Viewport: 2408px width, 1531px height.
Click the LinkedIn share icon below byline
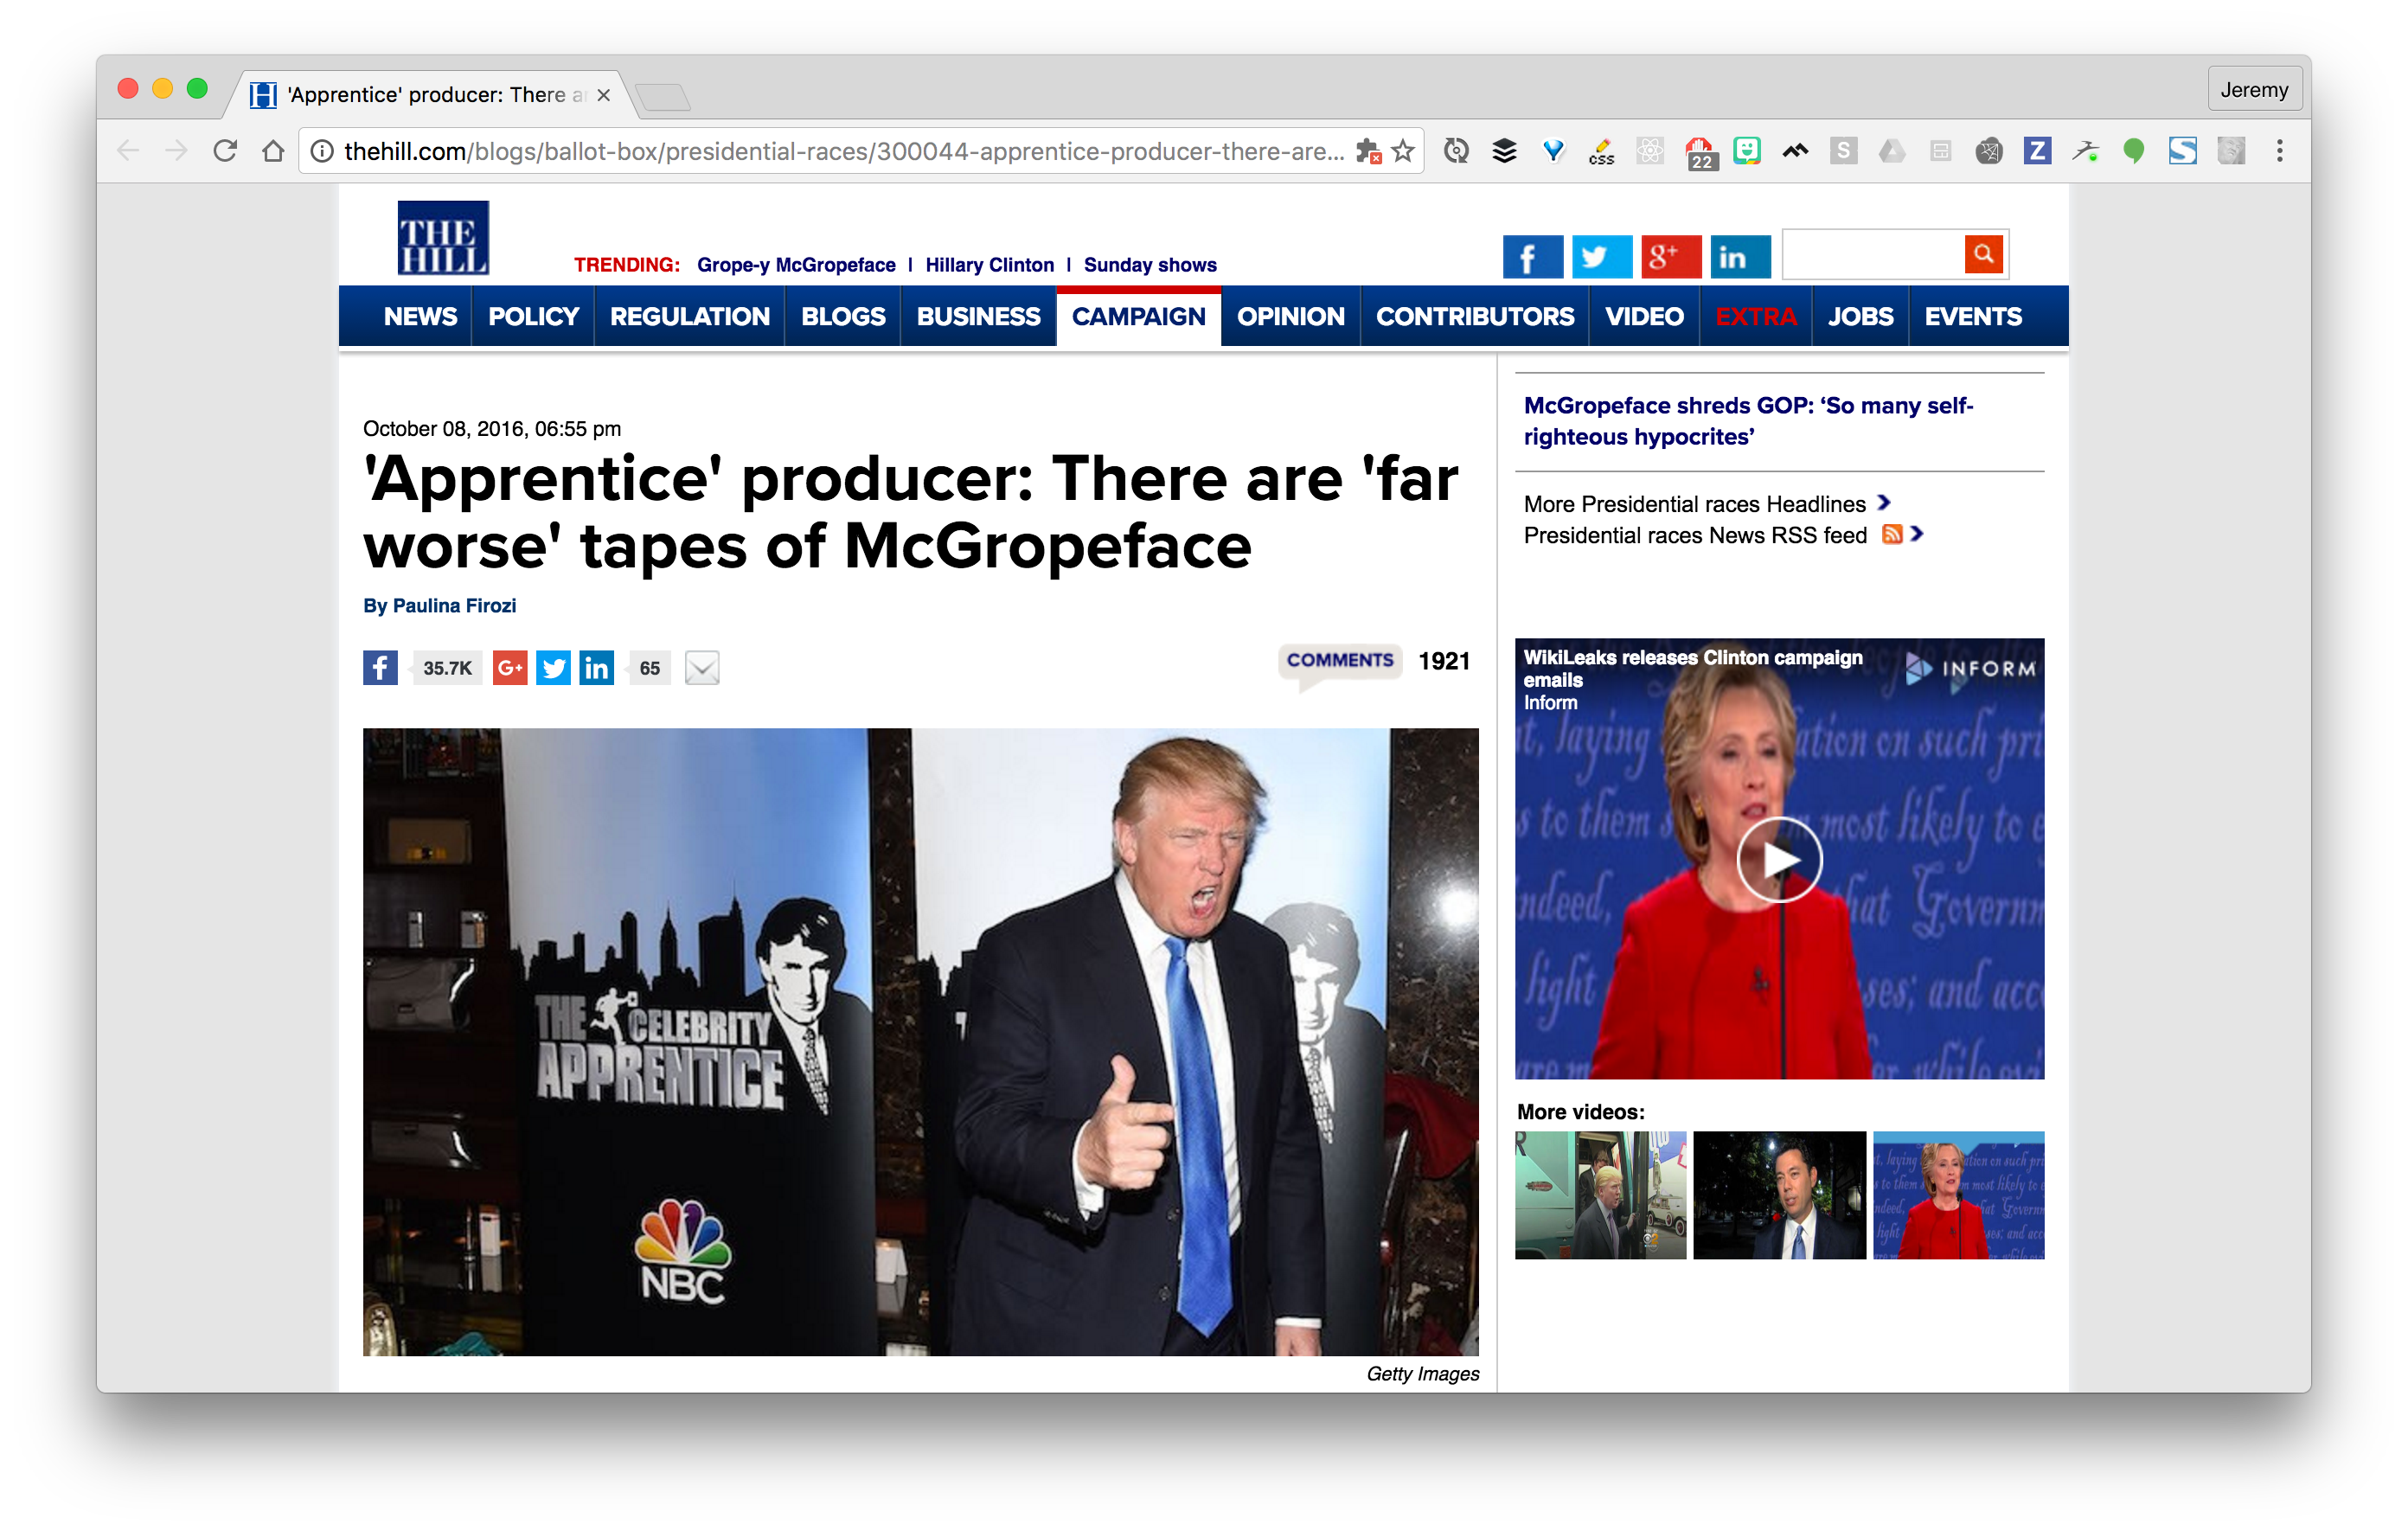point(597,668)
